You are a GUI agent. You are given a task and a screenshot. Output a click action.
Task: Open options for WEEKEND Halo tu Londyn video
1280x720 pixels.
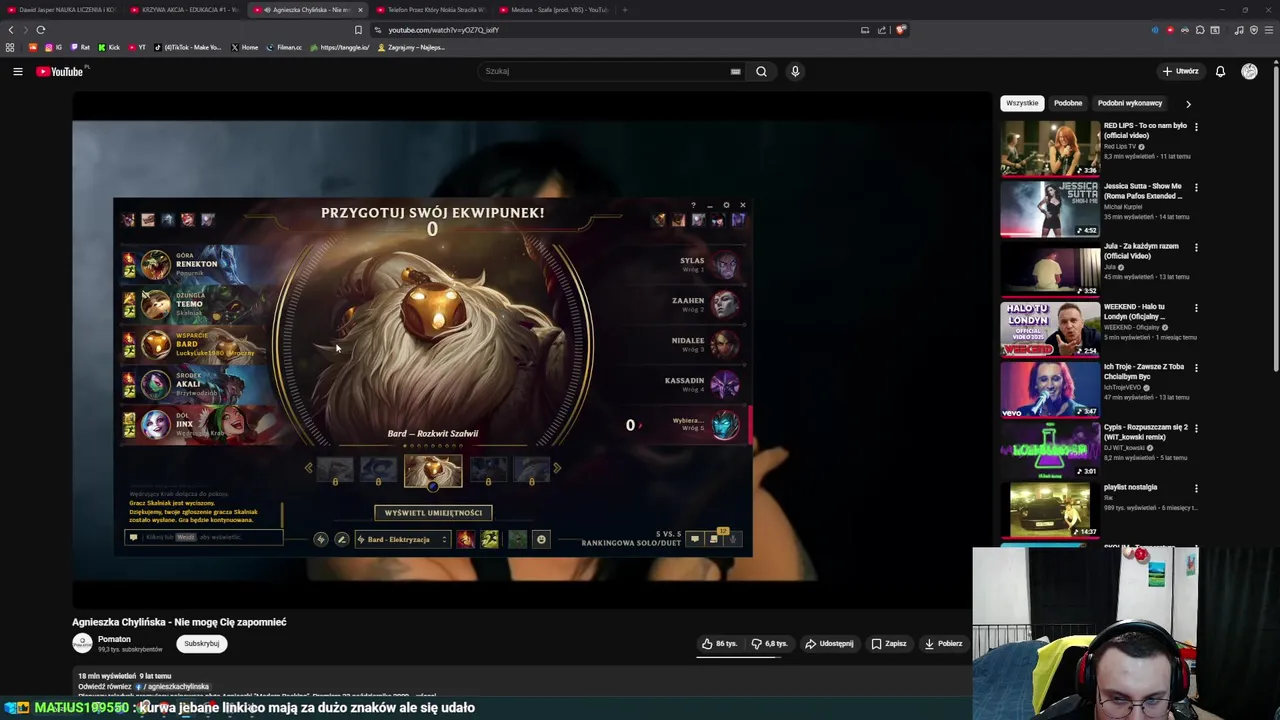pyautogui.click(x=1196, y=308)
